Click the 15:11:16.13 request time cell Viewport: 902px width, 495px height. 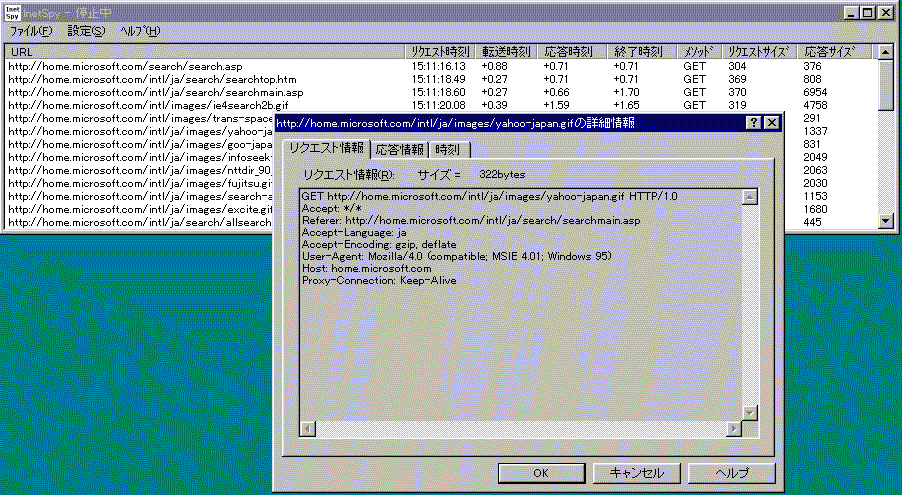pos(438,67)
